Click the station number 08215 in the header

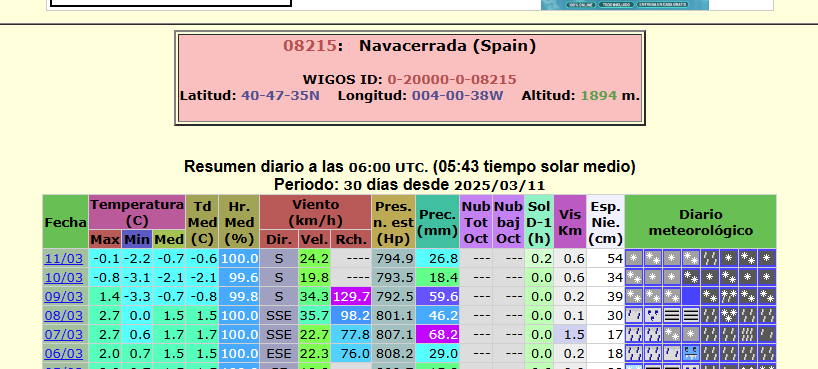tap(310, 46)
